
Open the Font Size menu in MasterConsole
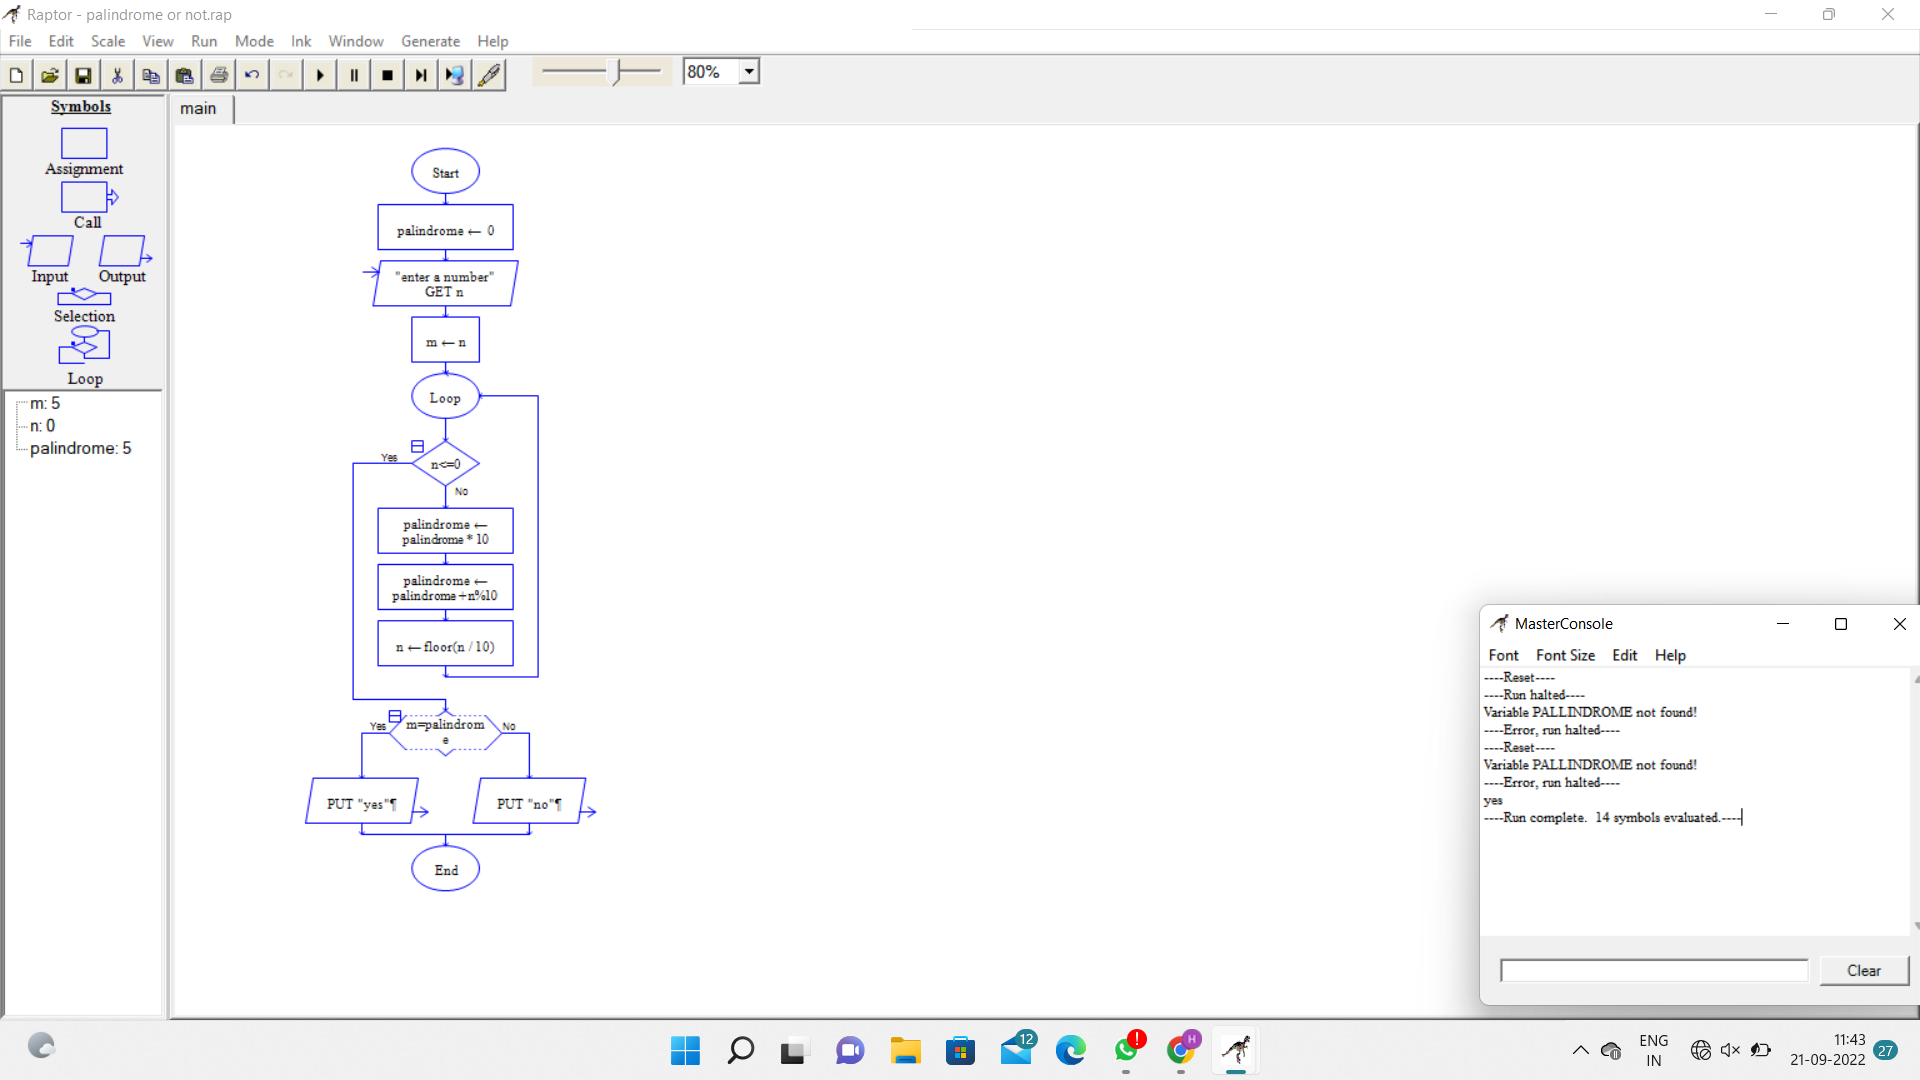[1565, 655]
